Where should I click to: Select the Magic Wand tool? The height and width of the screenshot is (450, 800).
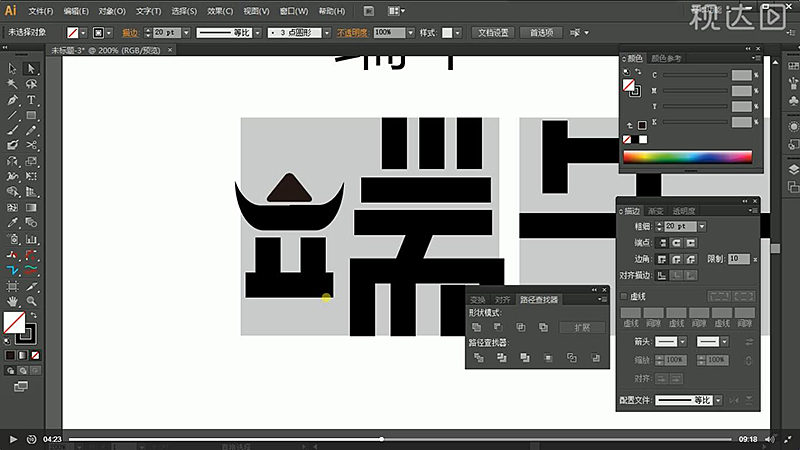coord(12,84)
